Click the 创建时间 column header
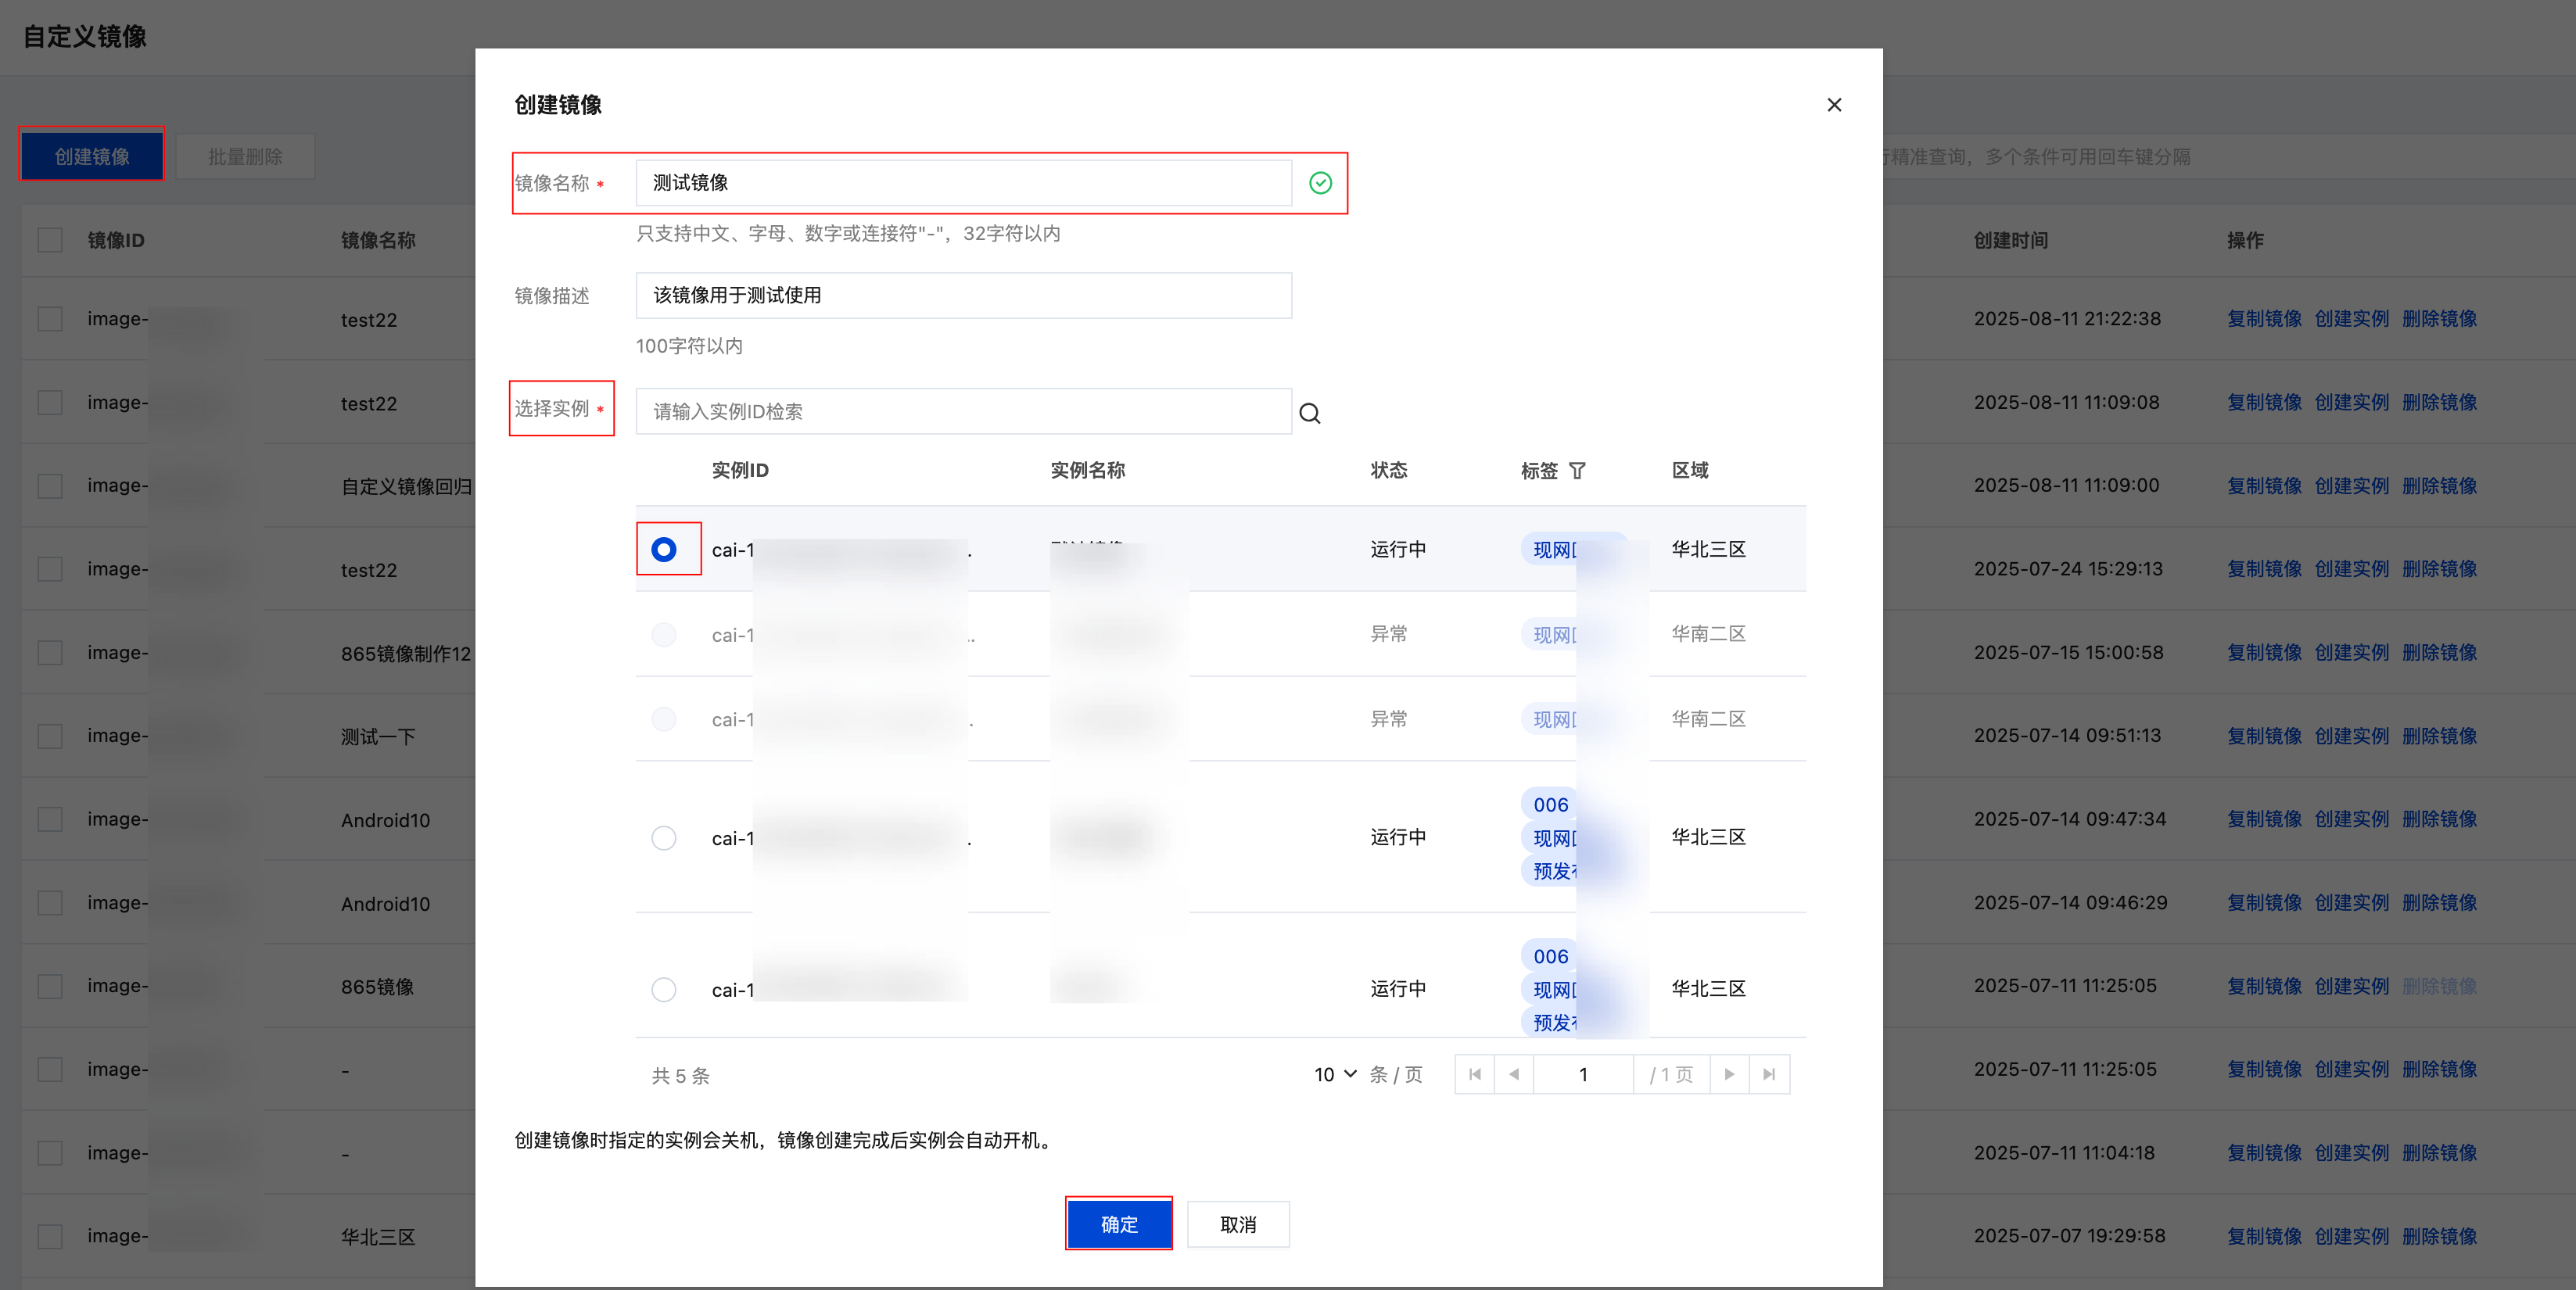Viewport: 2576px width, 1290px height. pyautogui.click(x=2011, y=240)
